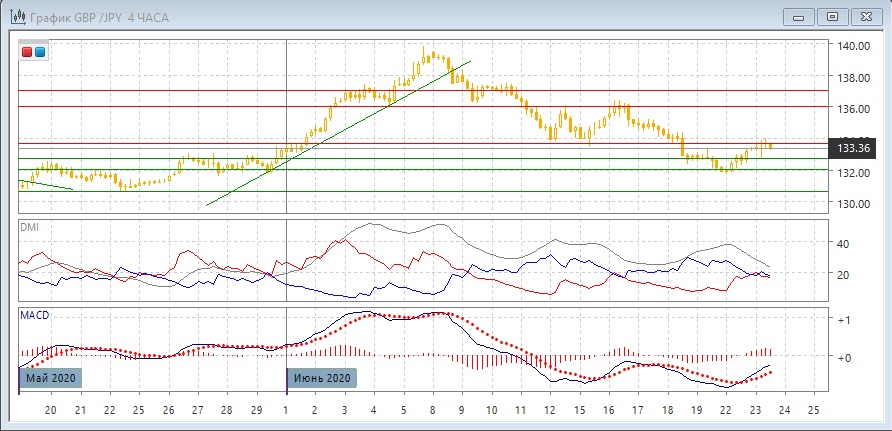Click the Июнь 2020 month marker
This screenshot has width=892, height=431.
click(321, 378)
